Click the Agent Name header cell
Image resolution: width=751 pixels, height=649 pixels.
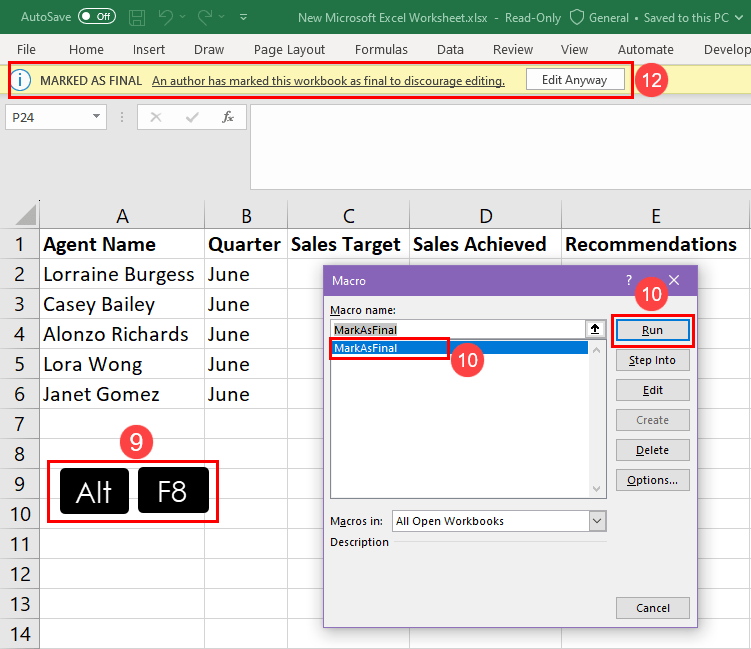click(122, 244)
